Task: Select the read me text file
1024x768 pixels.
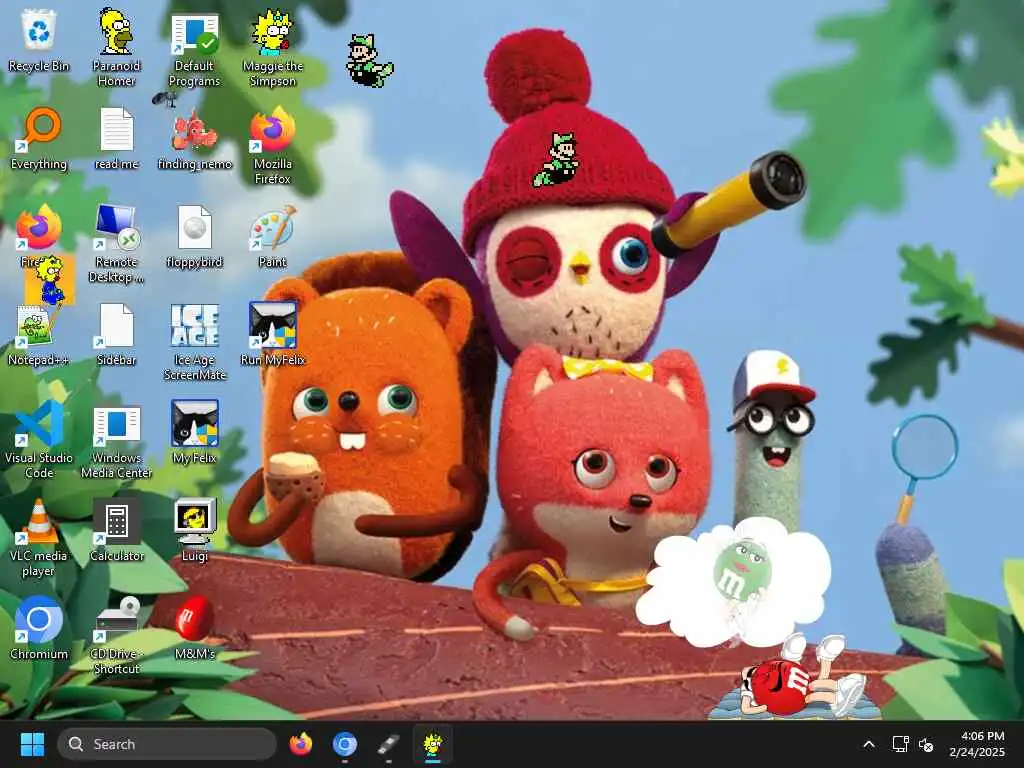Action: point(116,138)
